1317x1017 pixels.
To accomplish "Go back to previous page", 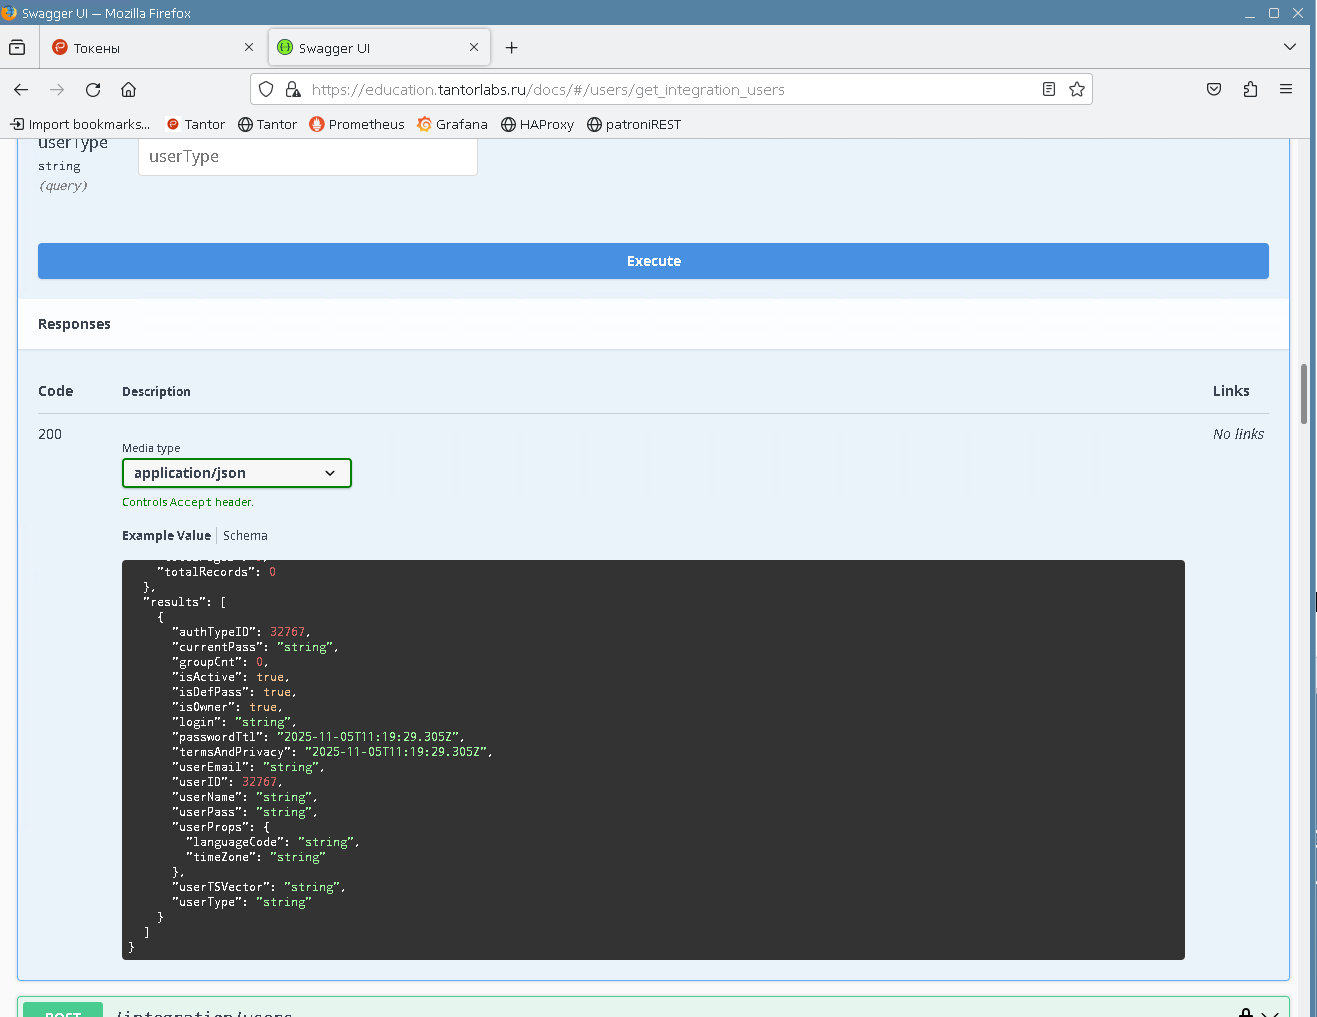I will click(x=21, y=90).
